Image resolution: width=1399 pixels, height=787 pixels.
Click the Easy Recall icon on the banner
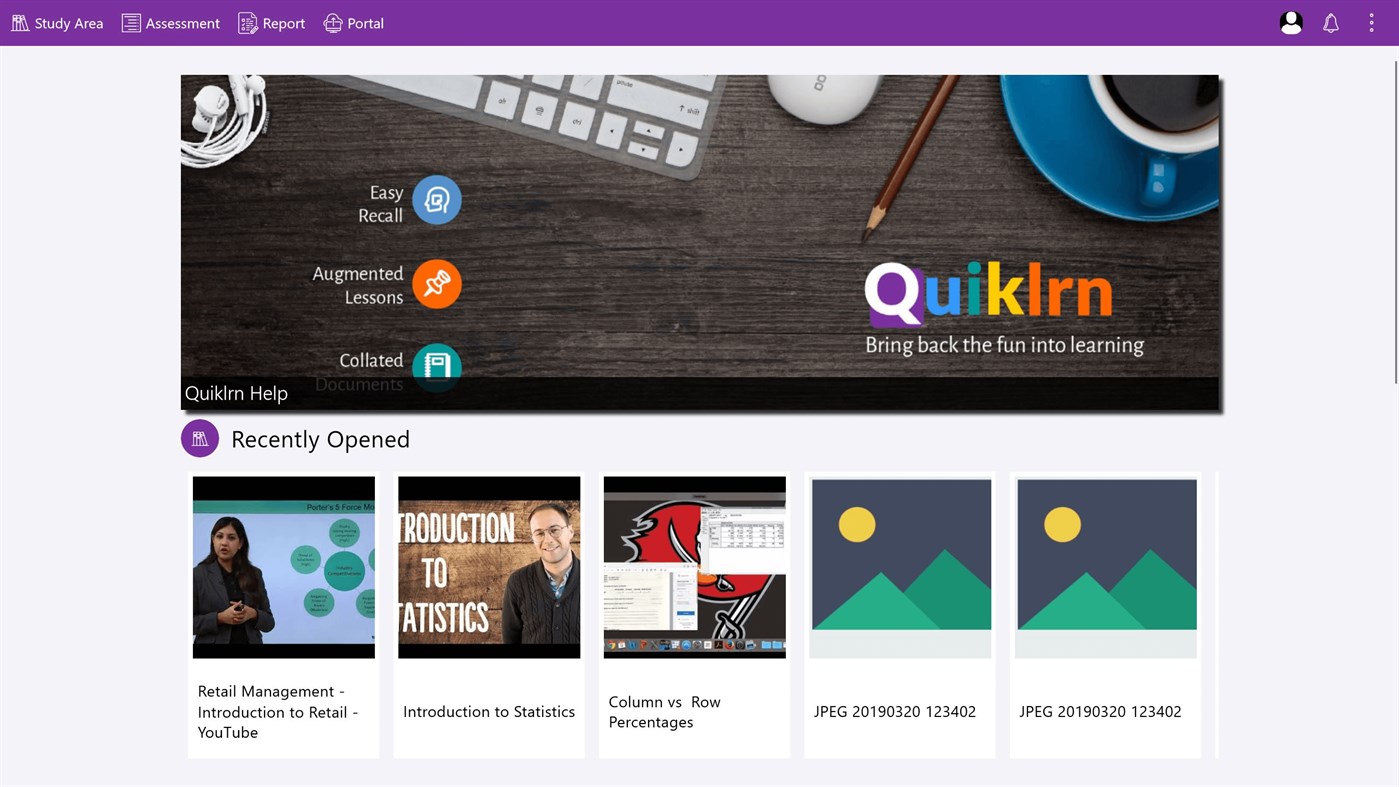pyautogui.click(x=437, y=199)
